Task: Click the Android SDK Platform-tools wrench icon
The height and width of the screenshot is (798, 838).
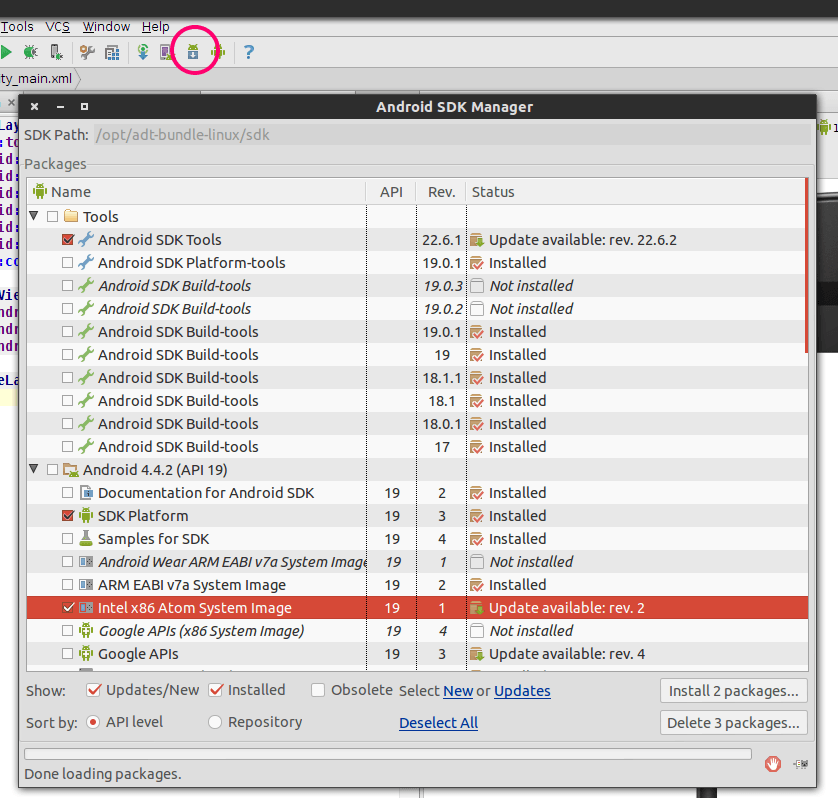Action: (86, 262)
